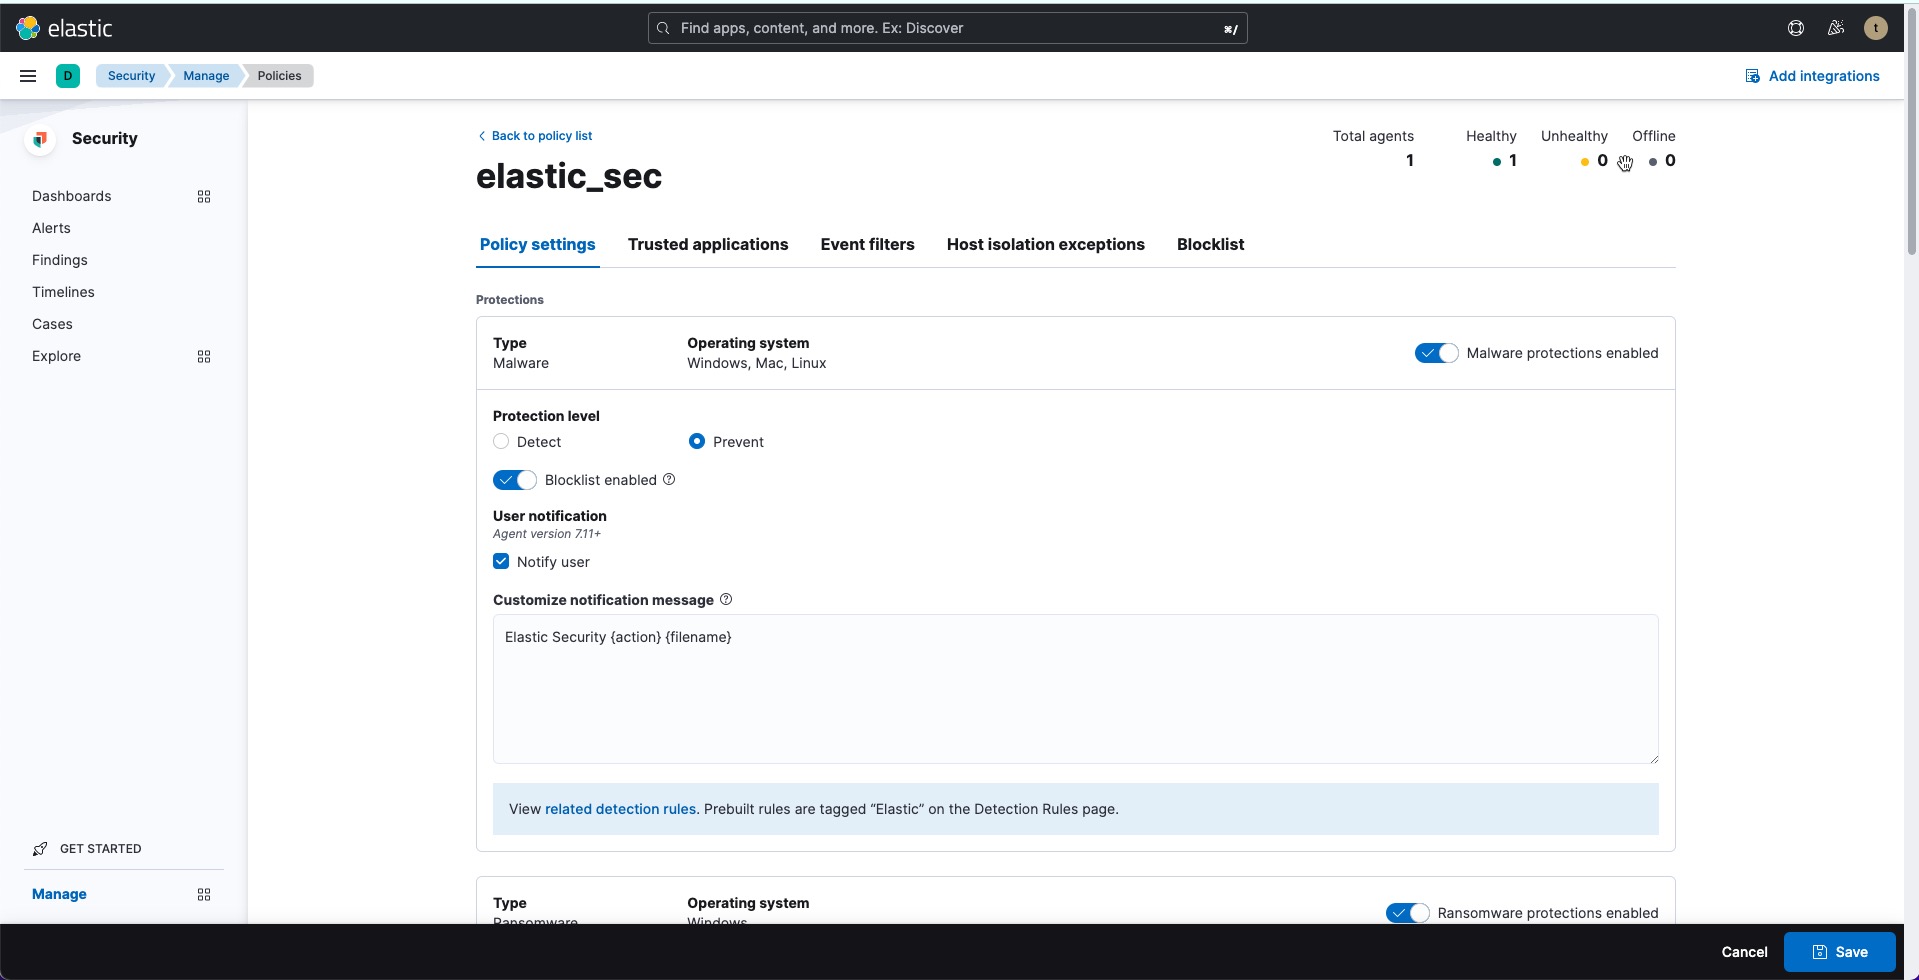This screenshot has height=980, width=1919.
Task: Expand the Manage submenu grid icon
Action: click(x=204, y=895)
